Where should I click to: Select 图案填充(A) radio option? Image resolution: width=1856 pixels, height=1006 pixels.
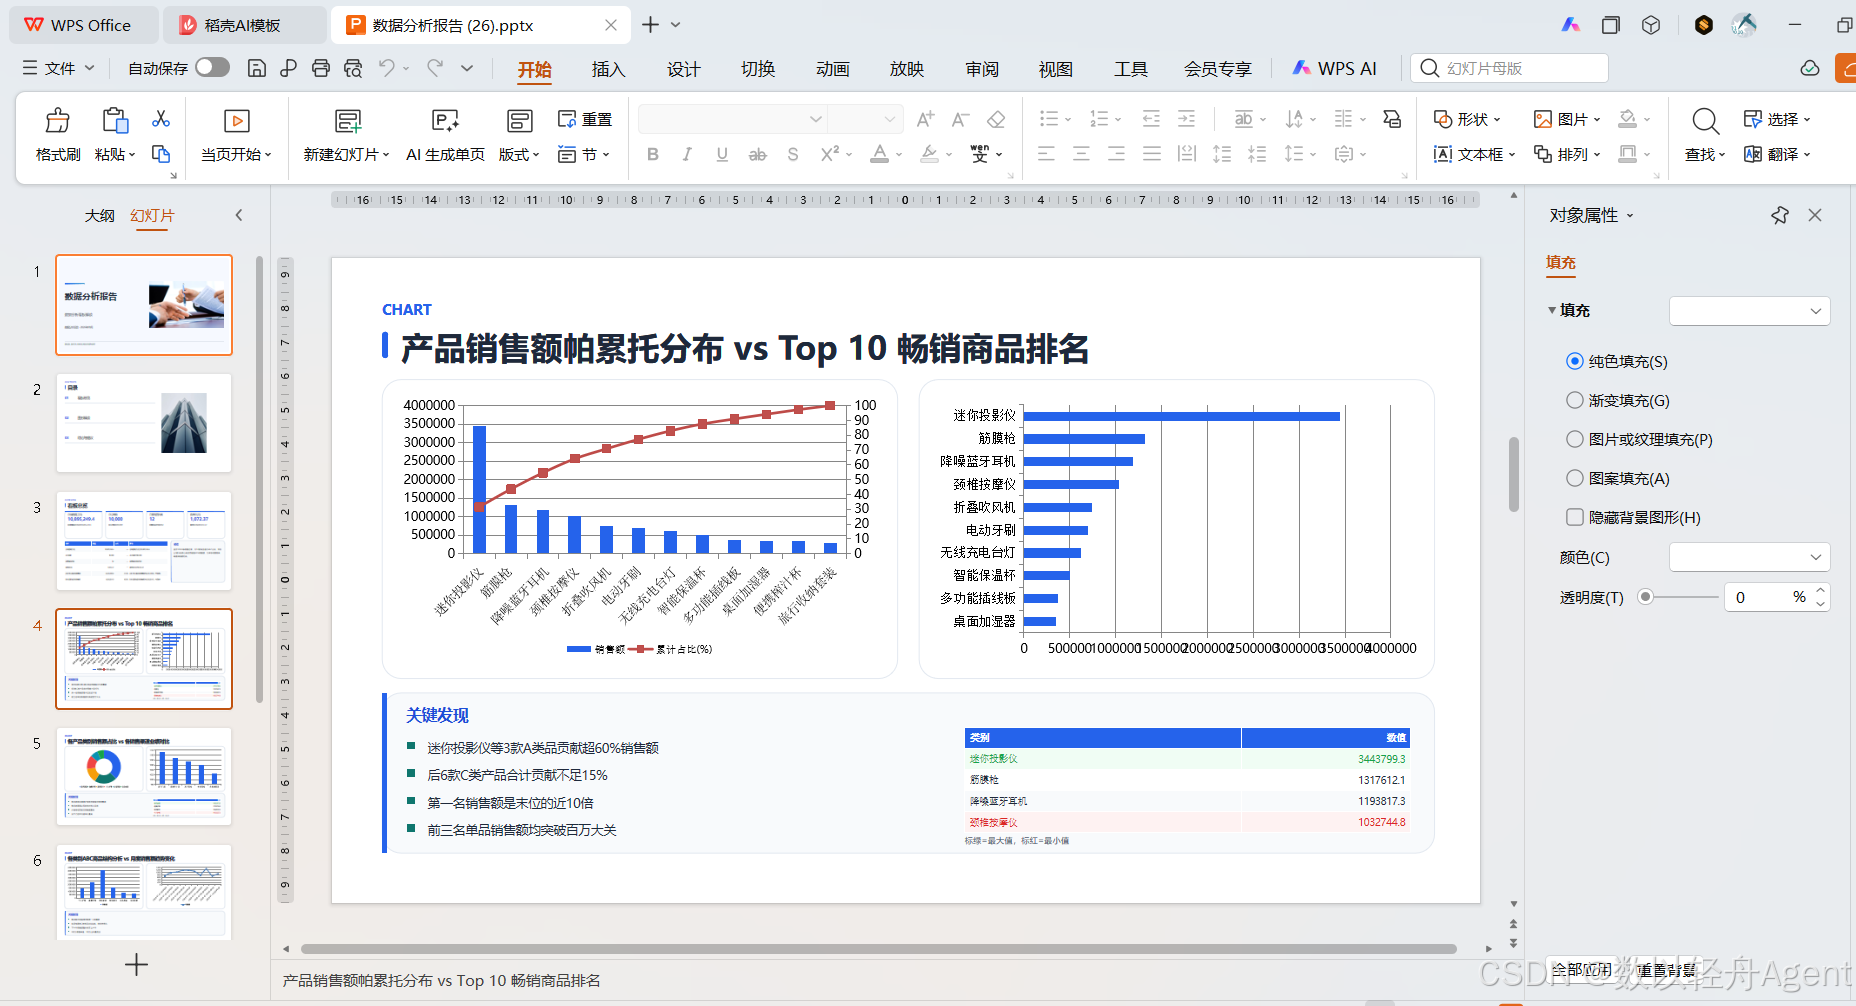pos(1575,478)
